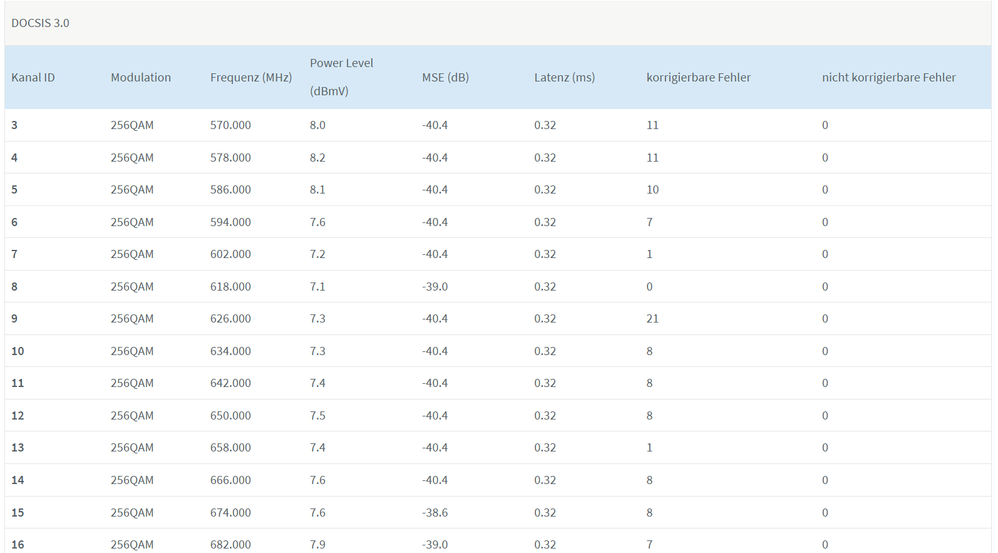Click the Frequenz (MHz) column header
The height and width of the screenshot is (553, 998).
coord(251,77)
